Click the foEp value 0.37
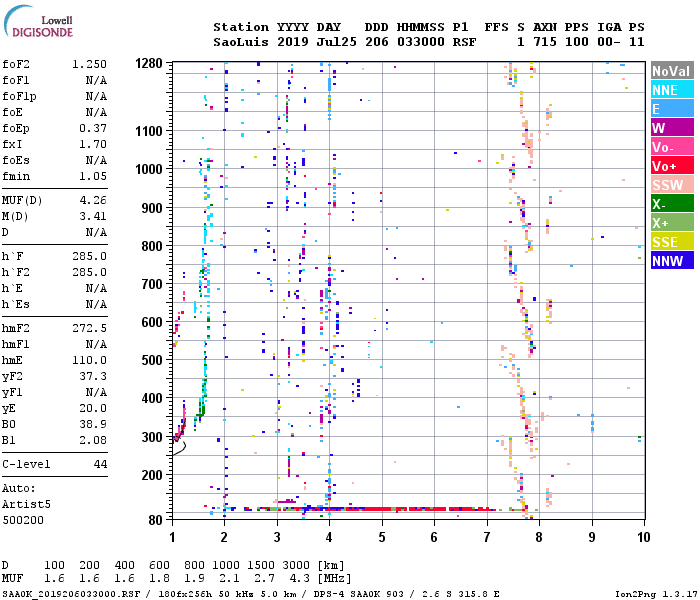 93,129
